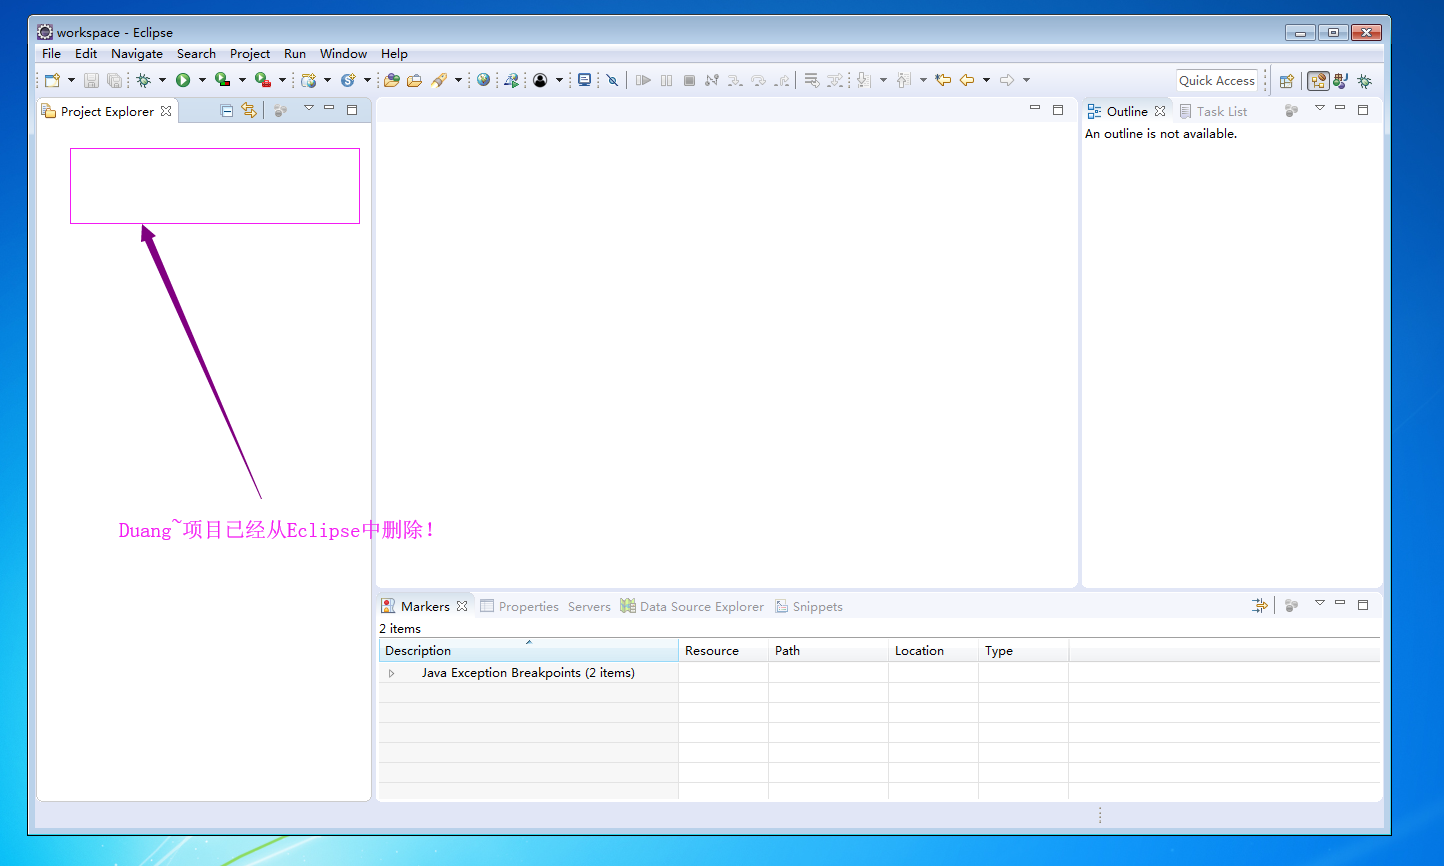Open the Project menu
The width and height of the screenshot is (1444, 866).
coord(250,54)
